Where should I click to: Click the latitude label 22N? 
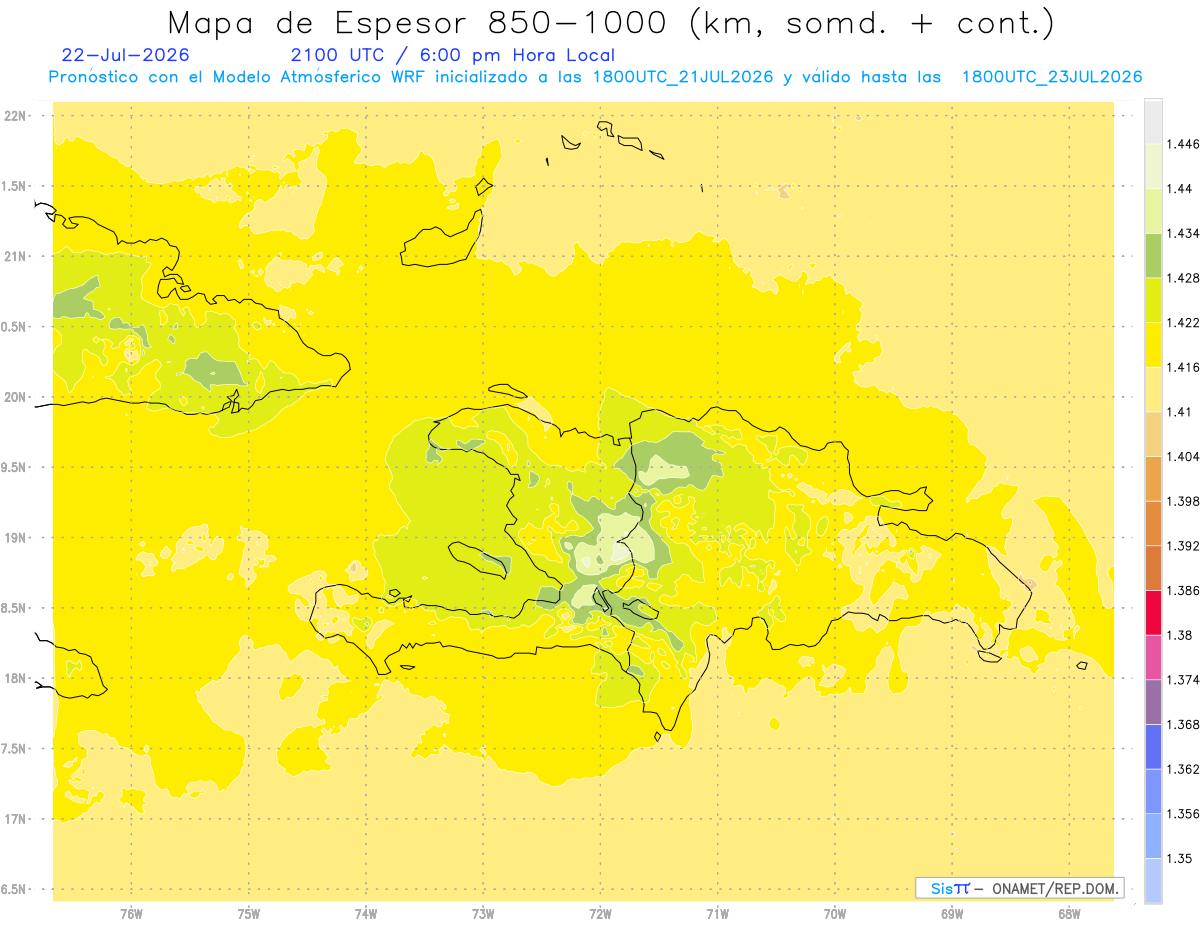16,116
